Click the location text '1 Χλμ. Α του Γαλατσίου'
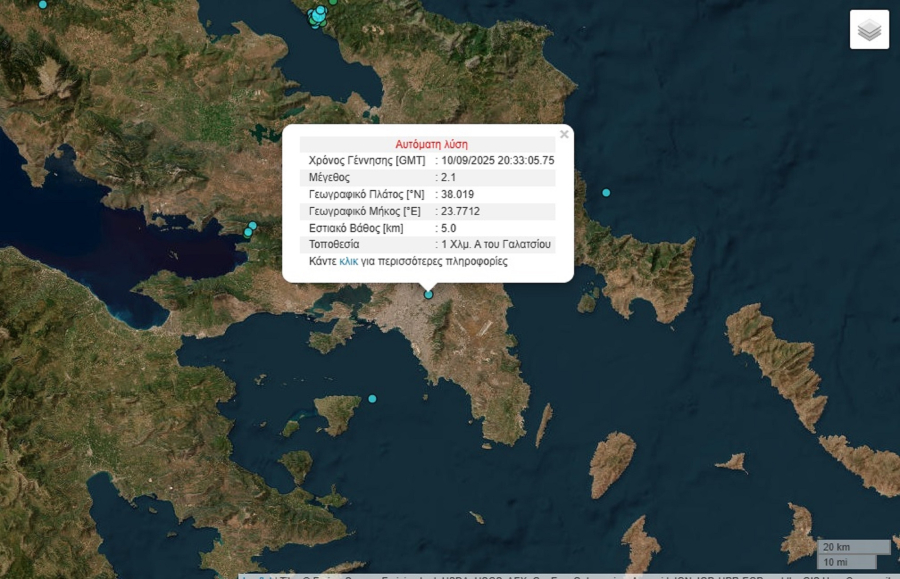 (496, 244)
